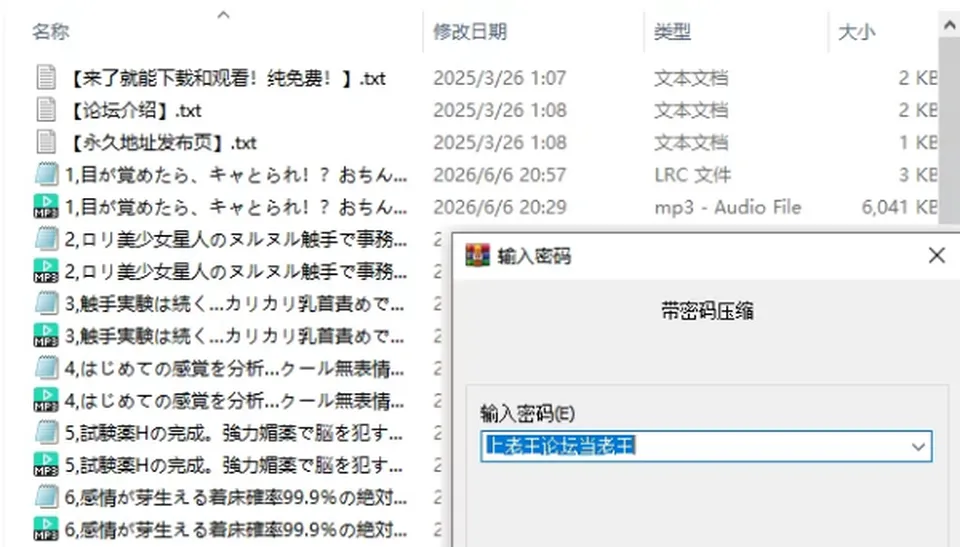Click the MP3 icon of track 5,試験薬H
Viewport: 960px width, 547px height.
click(x=46, y=465)
